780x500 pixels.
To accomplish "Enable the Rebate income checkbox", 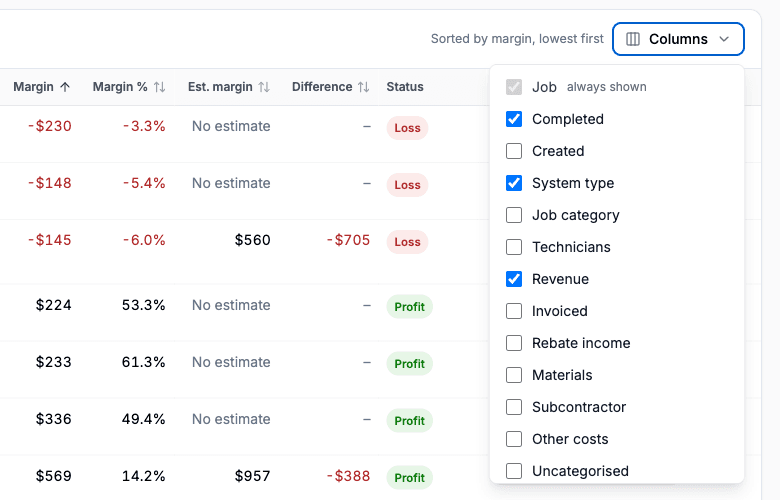I will (x=514, y=343).
